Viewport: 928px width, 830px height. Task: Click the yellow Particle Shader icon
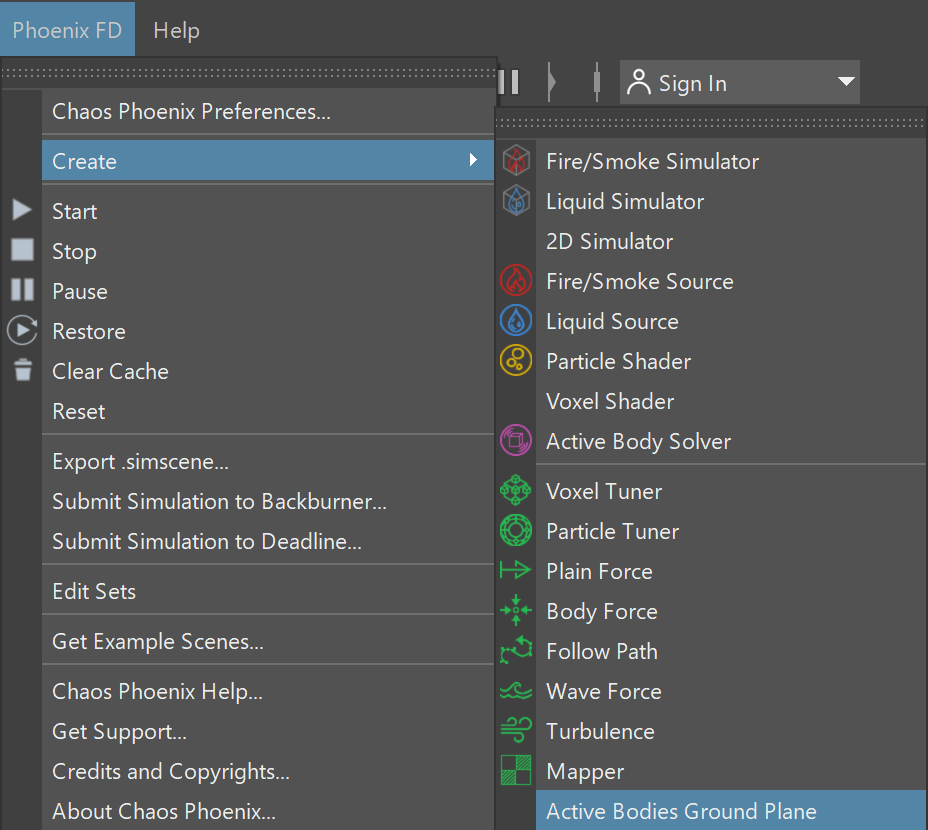point(516,361)
